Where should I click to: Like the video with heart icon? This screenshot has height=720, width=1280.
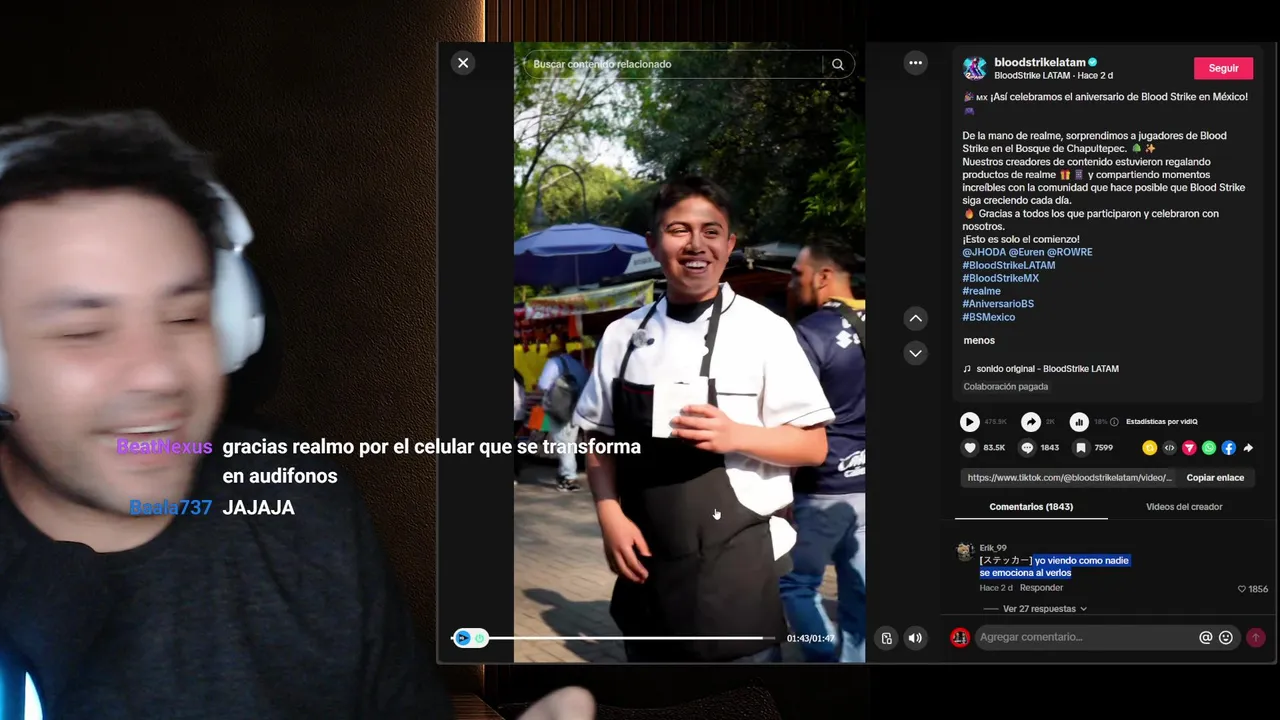969,448
